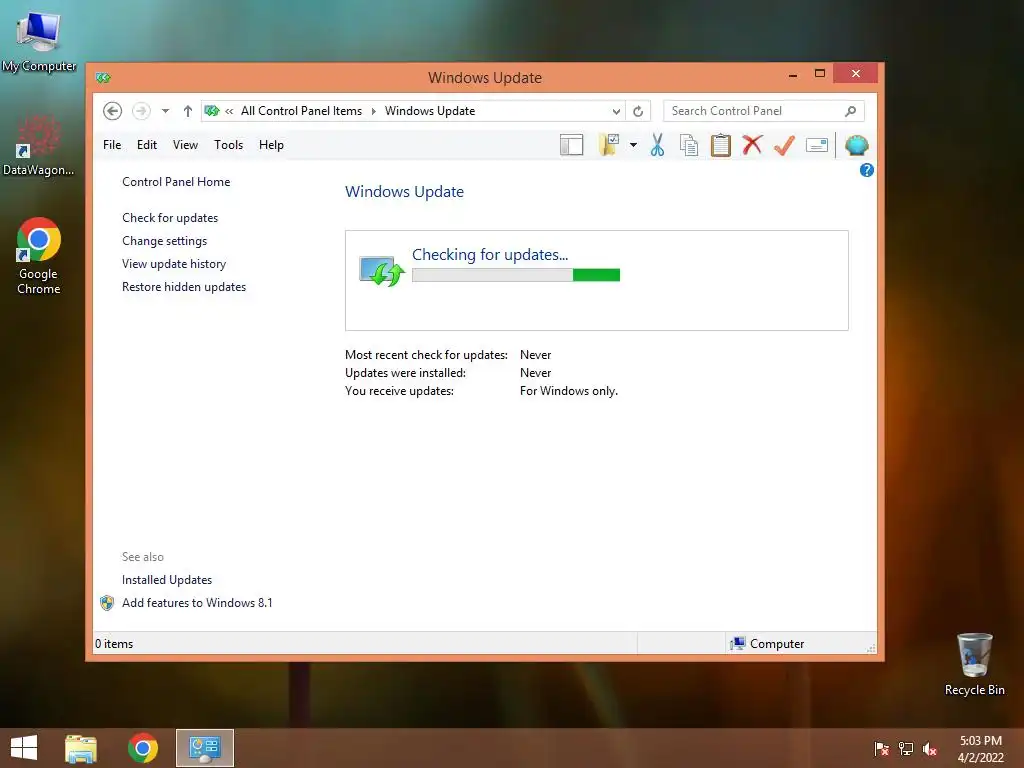Click the folder options toolbar icon
The image size is (1024, 768).
click(609, 145)
